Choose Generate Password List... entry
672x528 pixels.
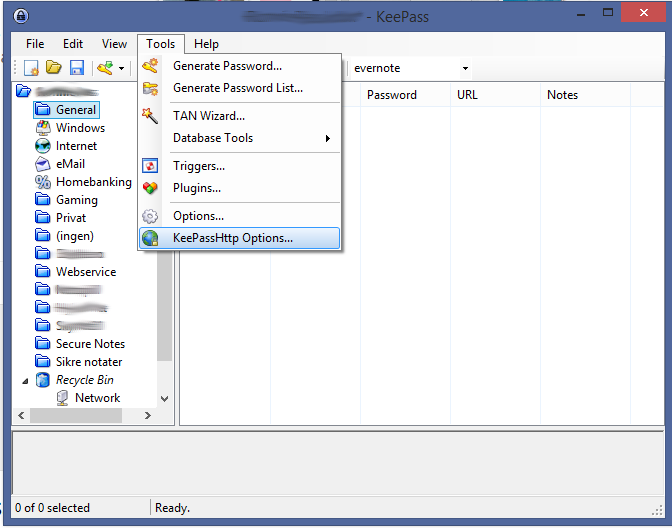(x=238, y=88)
